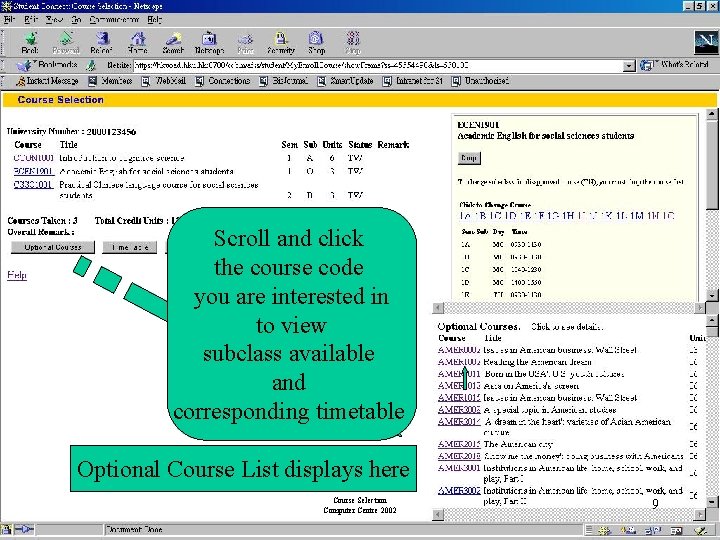Open What's Related dropdown
The height and width of the screenshot is (540, 720).
click(x=675, y=66)
